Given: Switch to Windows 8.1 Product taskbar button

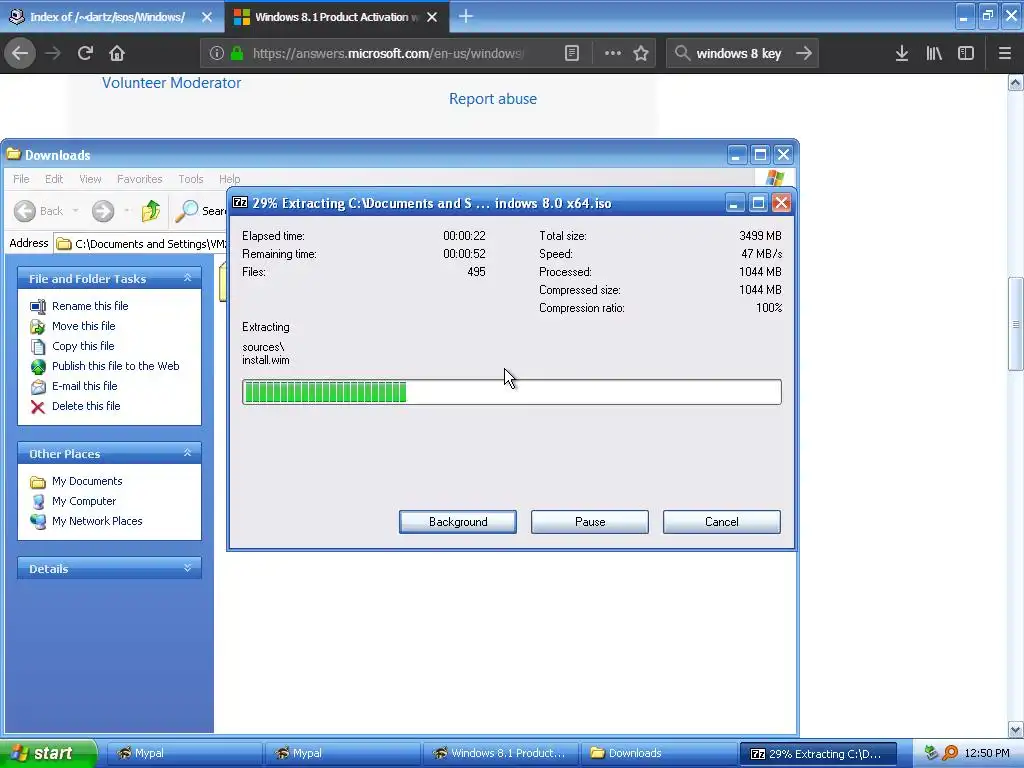Looking at the screenshot, I should (500, 753).
